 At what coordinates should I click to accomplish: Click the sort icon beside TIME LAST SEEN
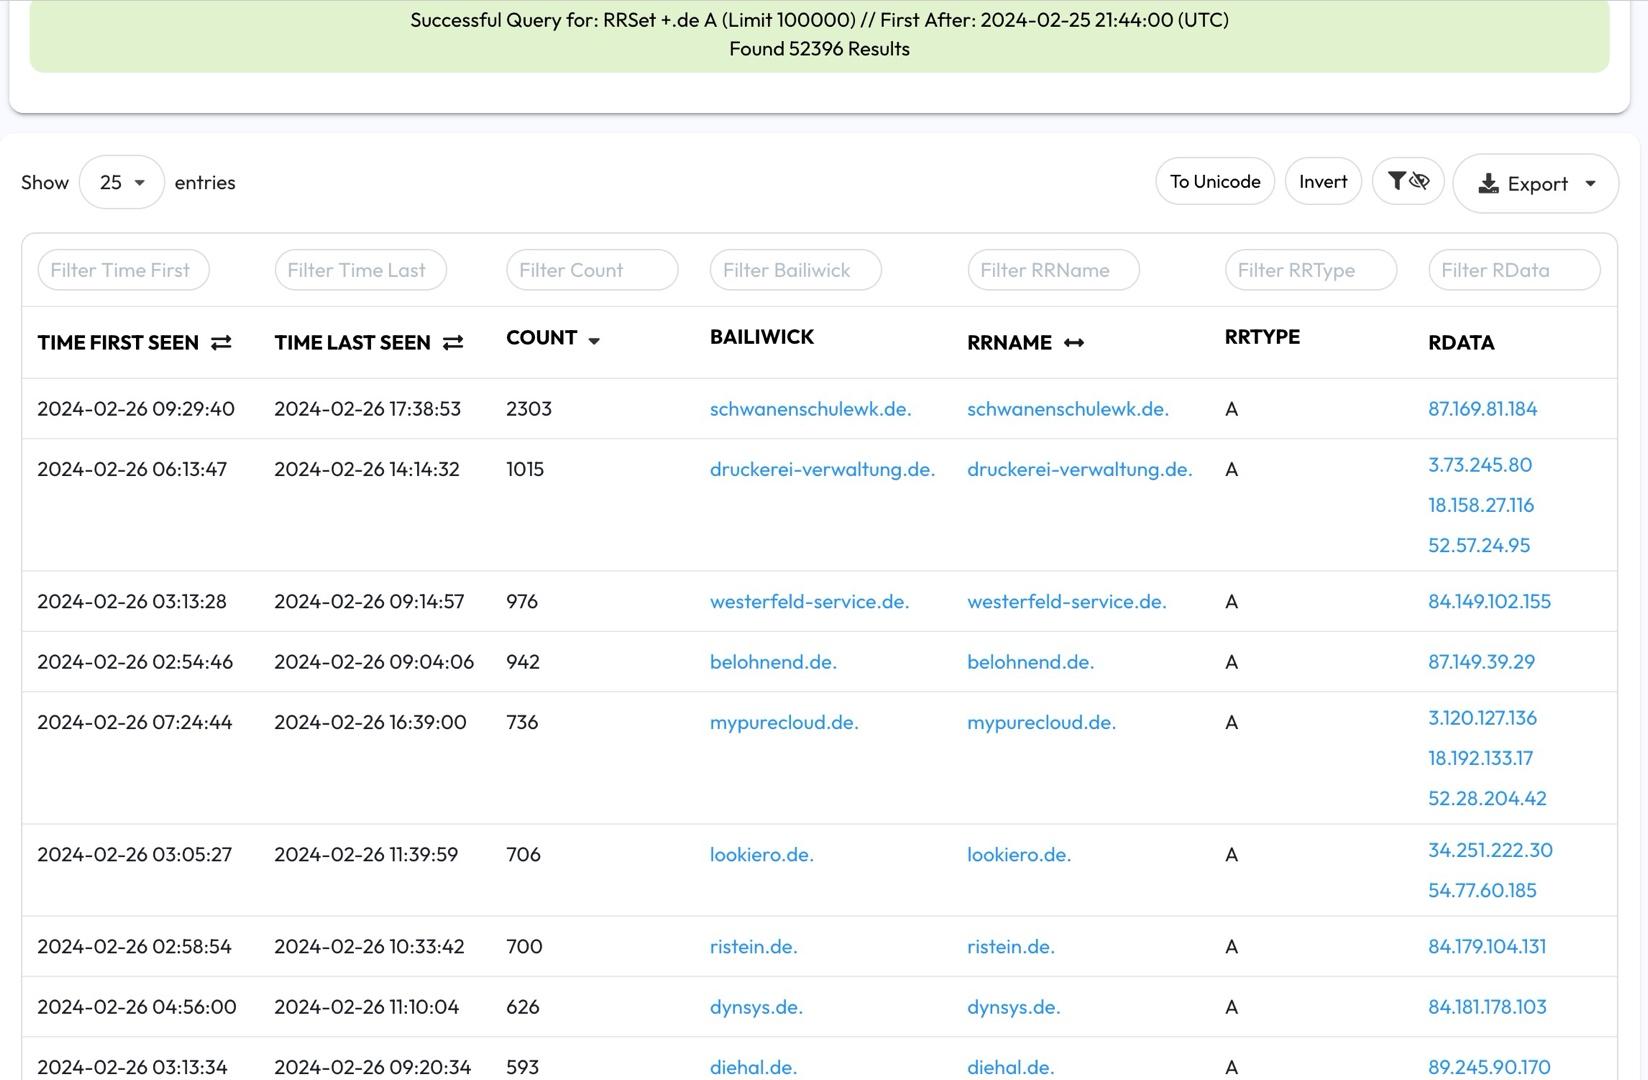click(454, 342)
